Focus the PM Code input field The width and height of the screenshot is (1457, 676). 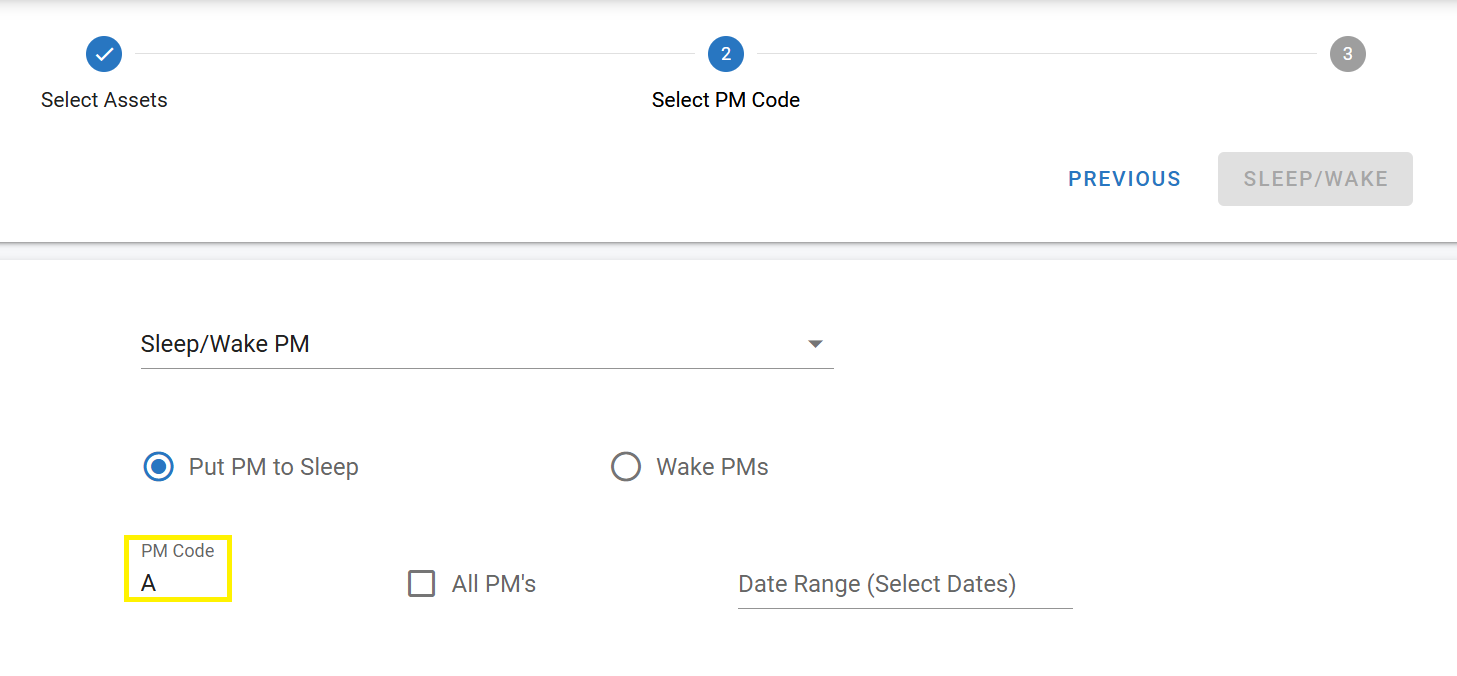click(x=178, y=584)
